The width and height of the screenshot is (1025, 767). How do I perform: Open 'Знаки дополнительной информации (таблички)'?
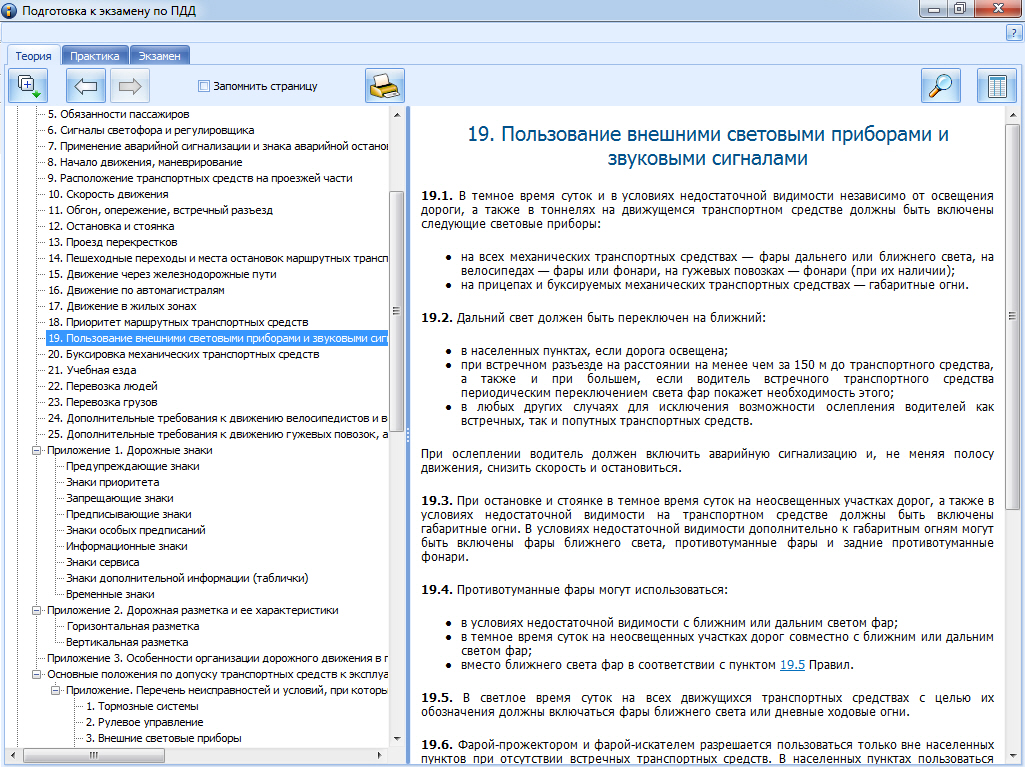(x=187, y=578)
